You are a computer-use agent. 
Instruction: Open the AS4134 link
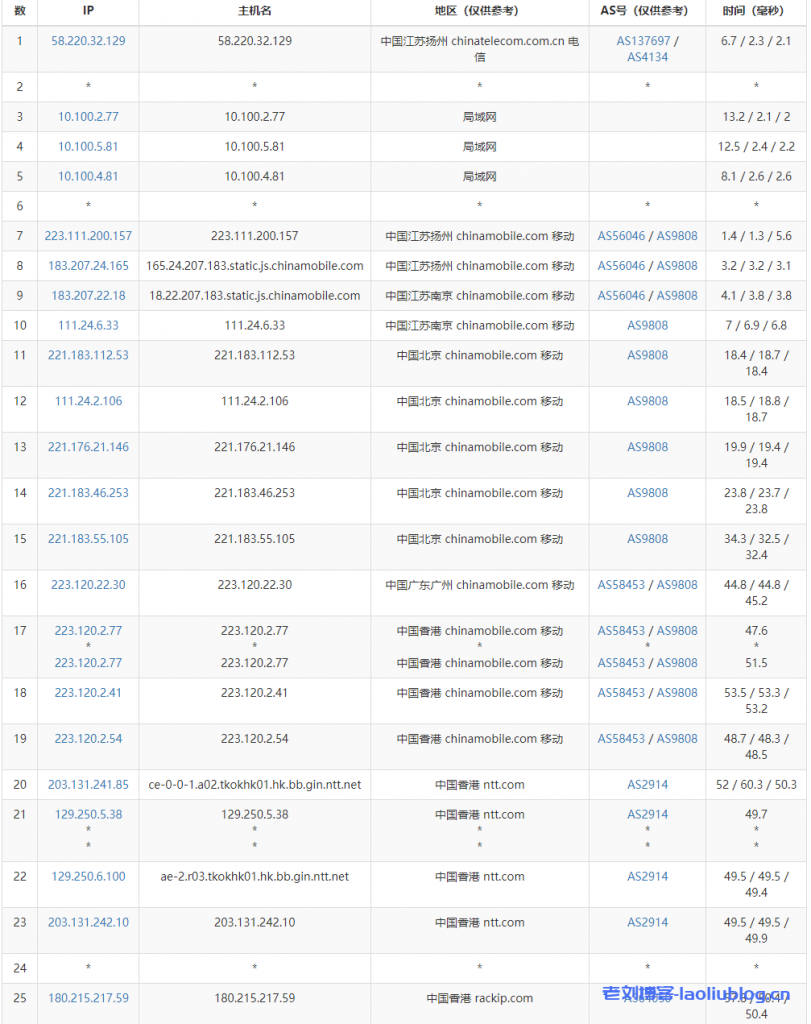[647, 57]
